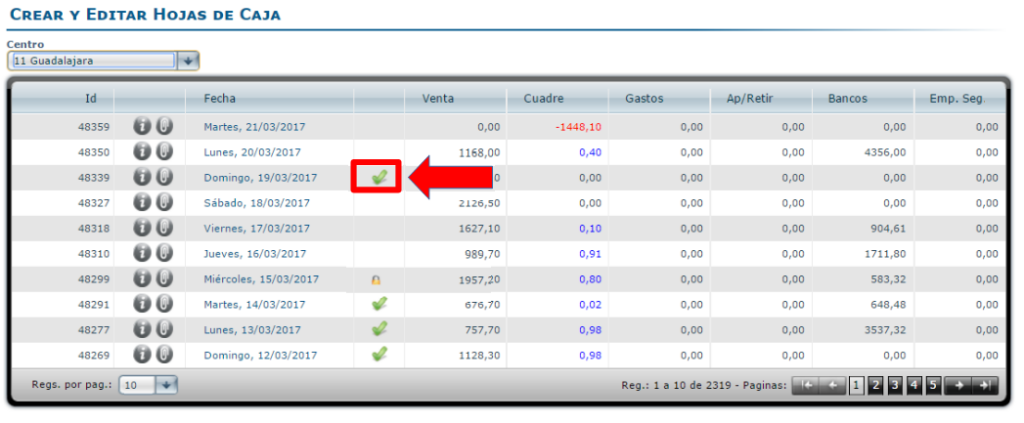The width and height of the screenshot is (1024, 423).
Task: Click attachment clip icon for record 48269
Action: click(x=164, y=353)
